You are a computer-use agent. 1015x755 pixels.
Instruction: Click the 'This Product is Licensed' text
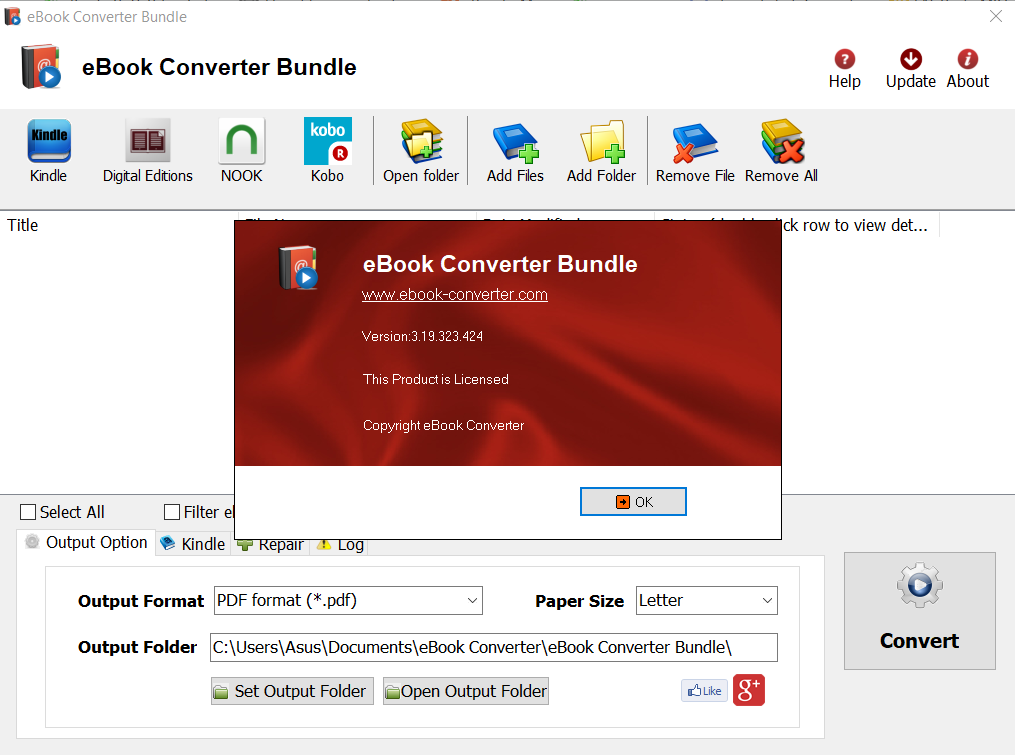pyautogui.click(x=436, y=379)
